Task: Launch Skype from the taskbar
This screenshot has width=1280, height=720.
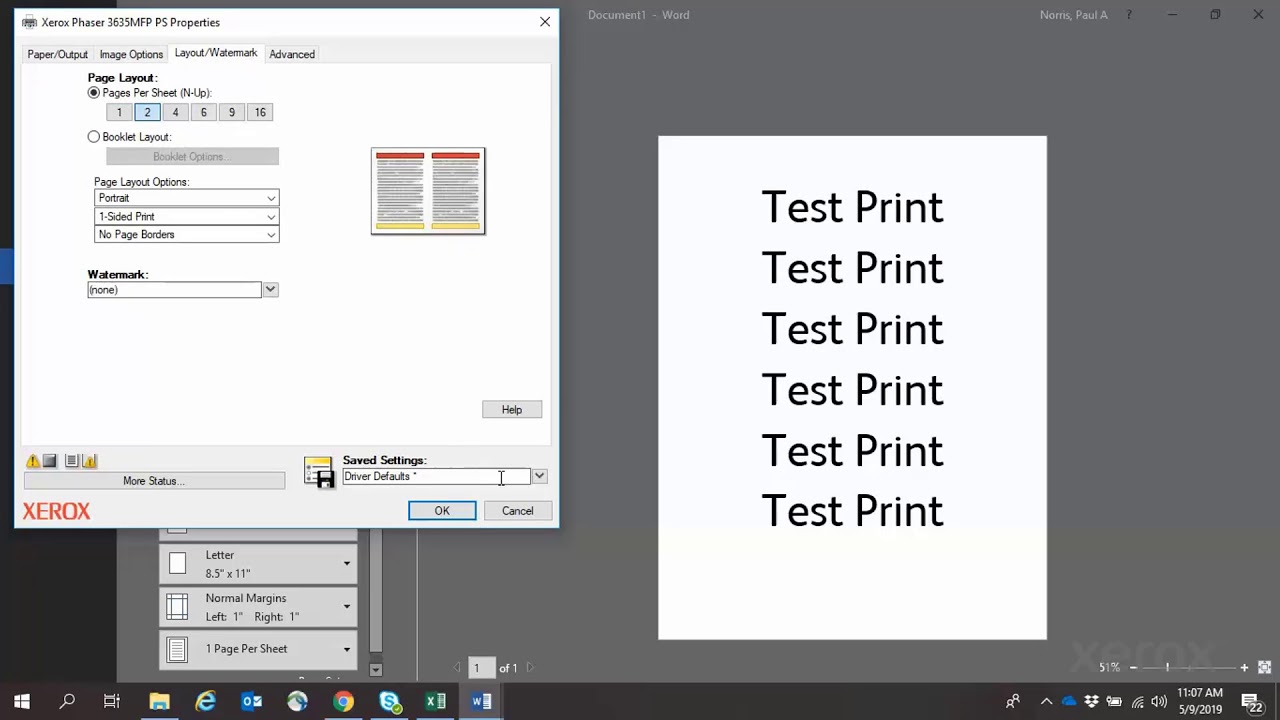Action: click(389, 701)
